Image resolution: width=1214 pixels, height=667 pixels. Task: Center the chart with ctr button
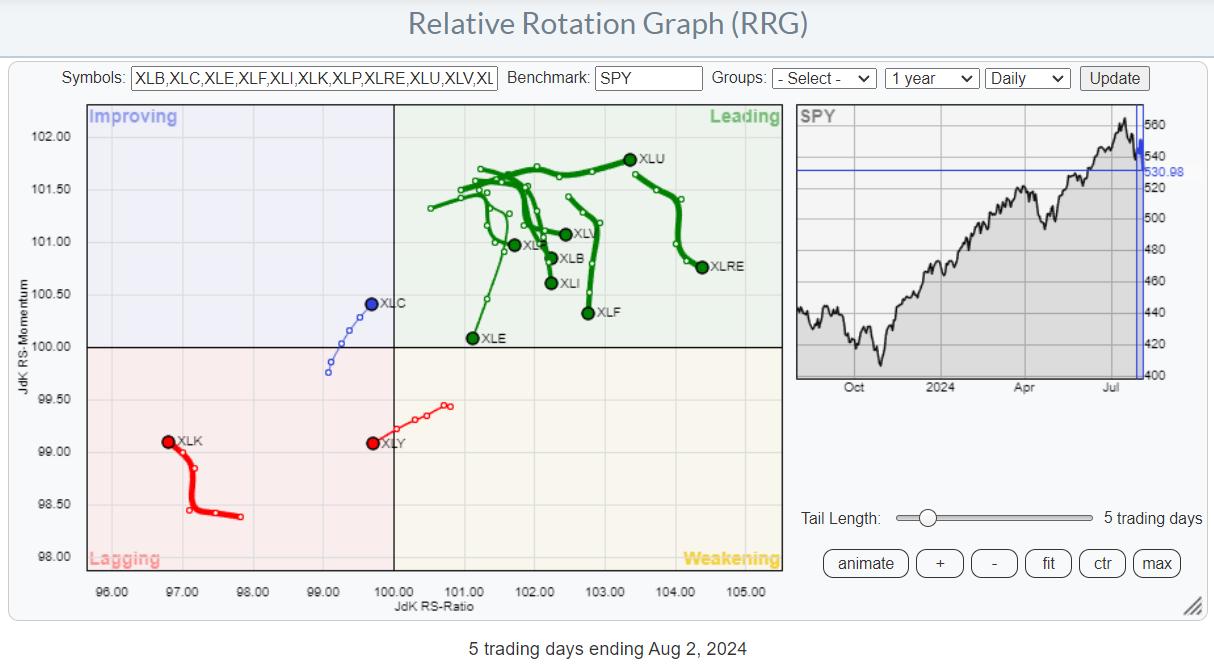coord(1102,563)
